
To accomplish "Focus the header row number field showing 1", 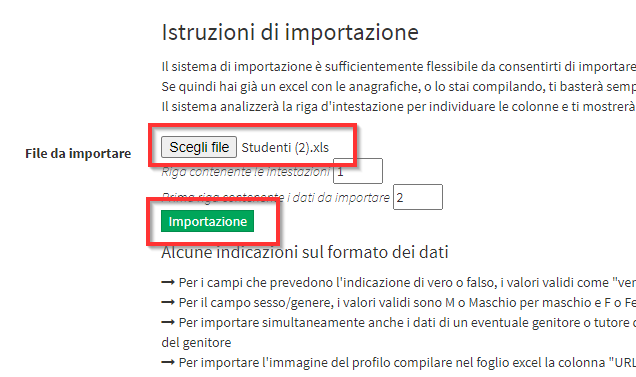I will tap(358, 171).
